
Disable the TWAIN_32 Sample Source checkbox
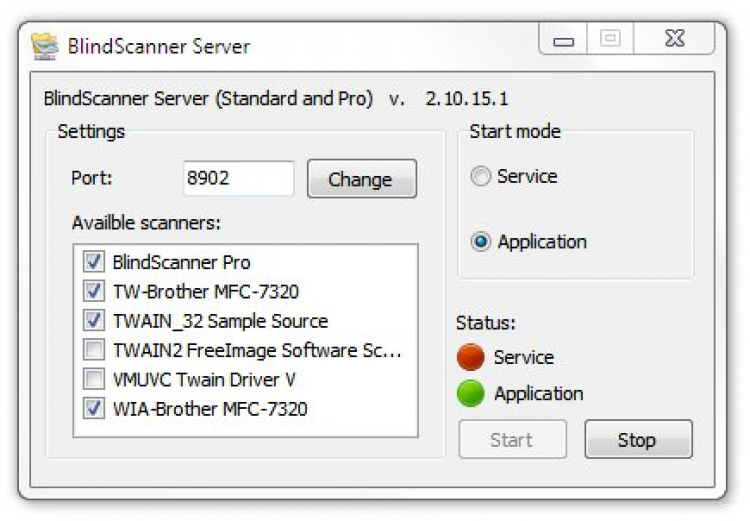(x=94, y=321)
